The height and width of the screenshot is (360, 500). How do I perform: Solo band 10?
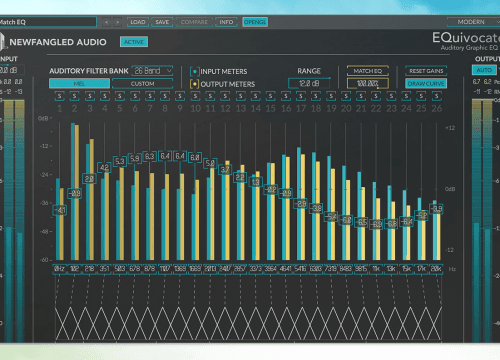(x=195, y=96)
